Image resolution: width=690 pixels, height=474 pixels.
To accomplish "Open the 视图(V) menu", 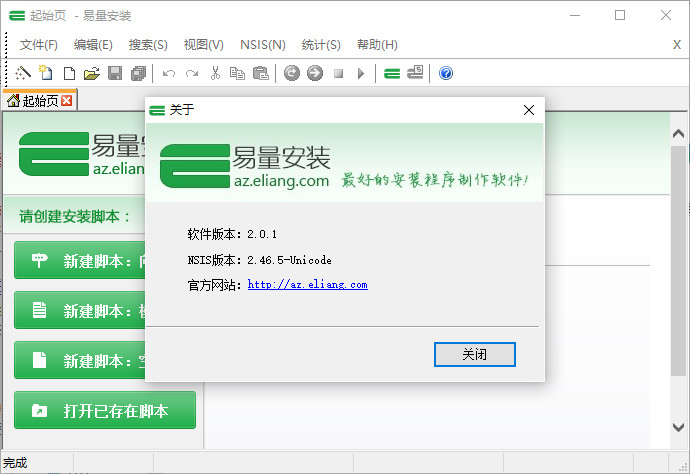I will 204,45.
